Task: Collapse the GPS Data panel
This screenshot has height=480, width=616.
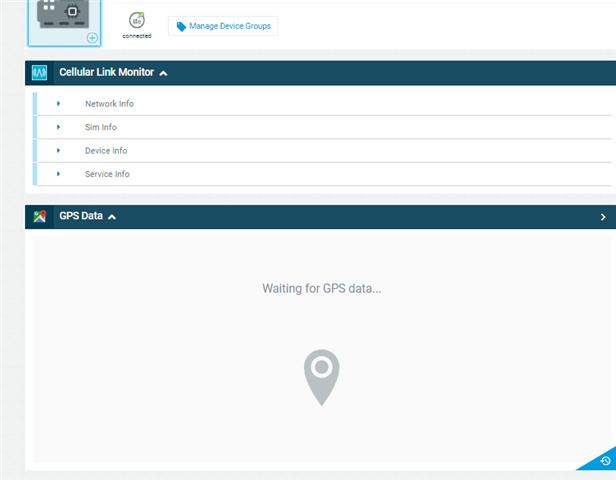Action: coord(112,217)
